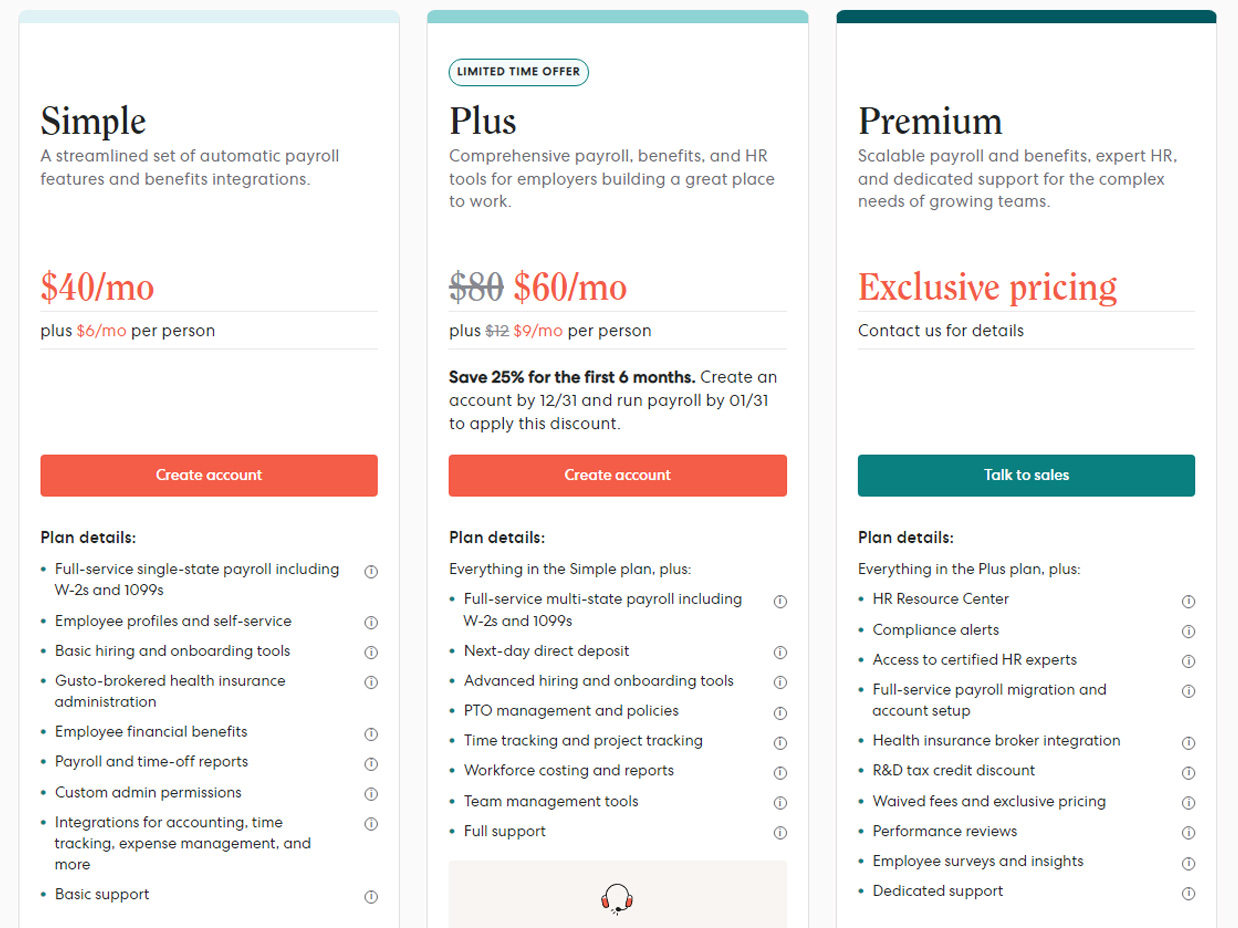Create account for the Plus plan
The height and width of the screenshot is (928, 1238).
[x=618, y=475]
